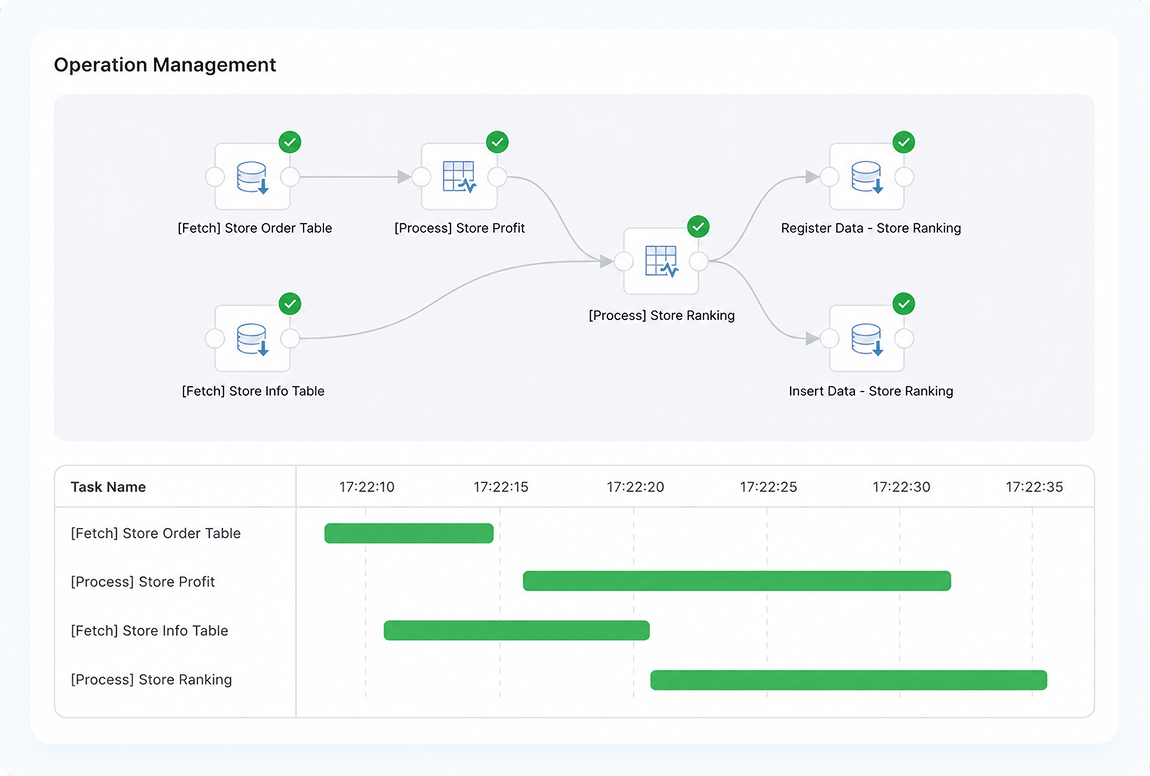
Task: Click the [Fetch] Store Order Table timeline bar
Action: point(409,533)
